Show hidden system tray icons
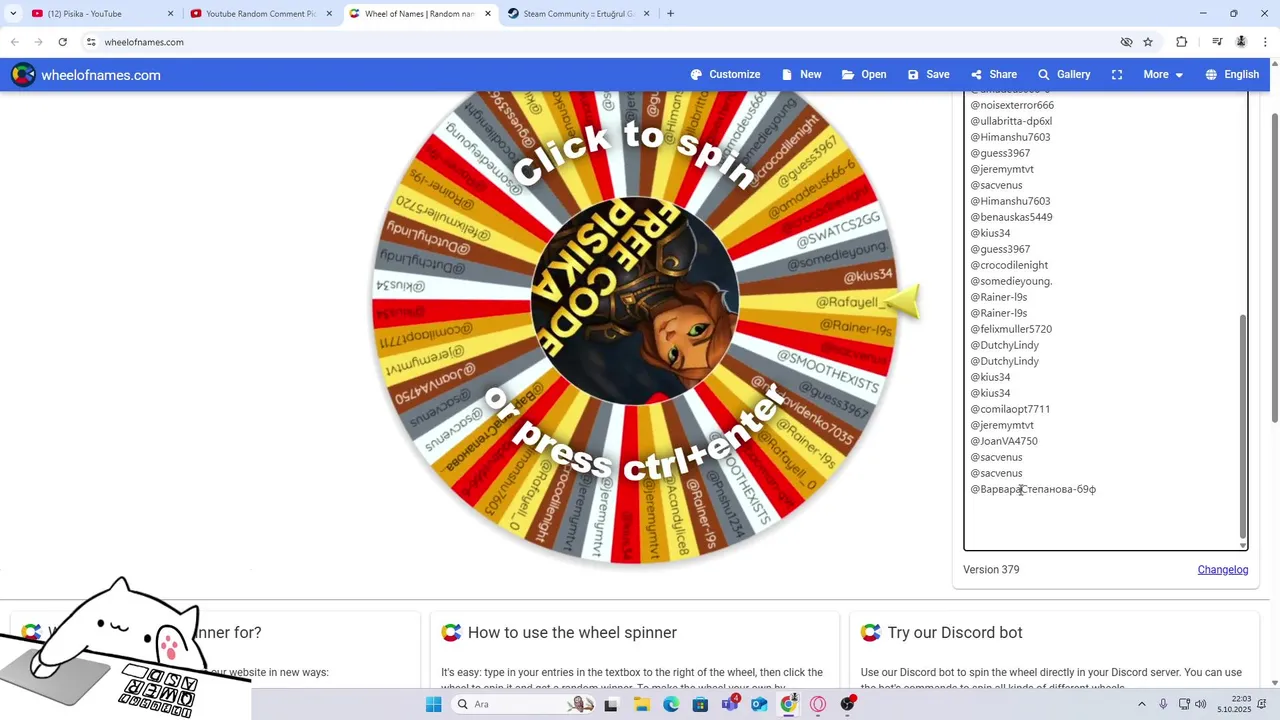The image size is (1280, 720). click(x=1142, y=704)
